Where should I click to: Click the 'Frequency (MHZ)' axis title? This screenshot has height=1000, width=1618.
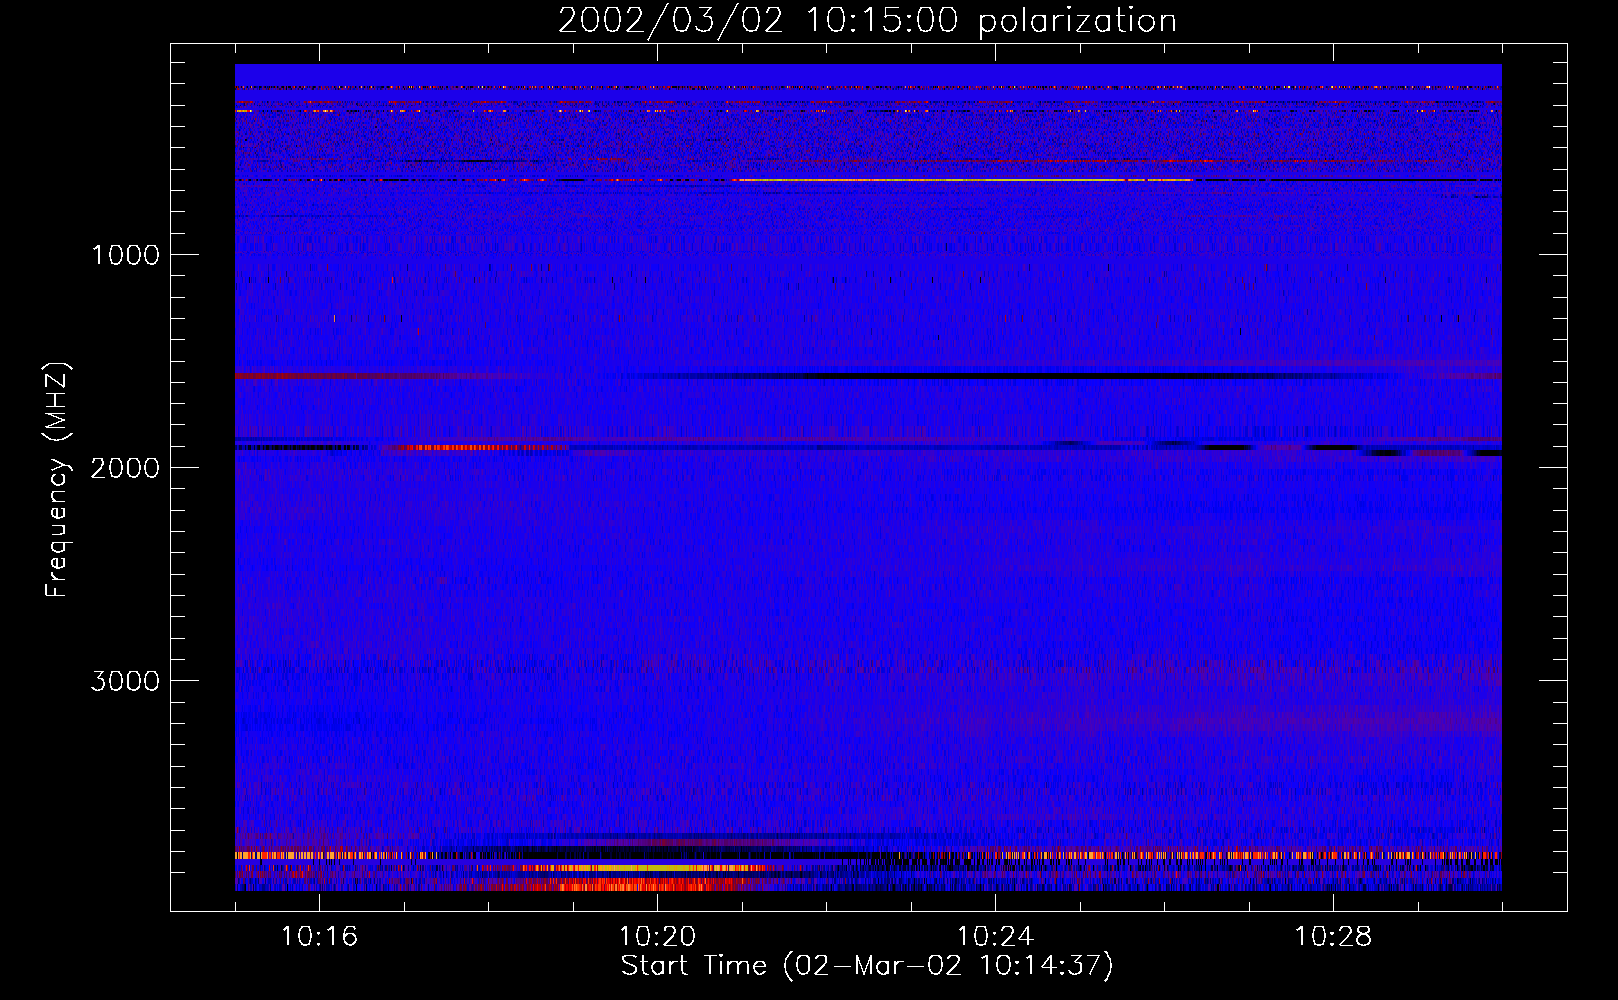tap(56, 480)
